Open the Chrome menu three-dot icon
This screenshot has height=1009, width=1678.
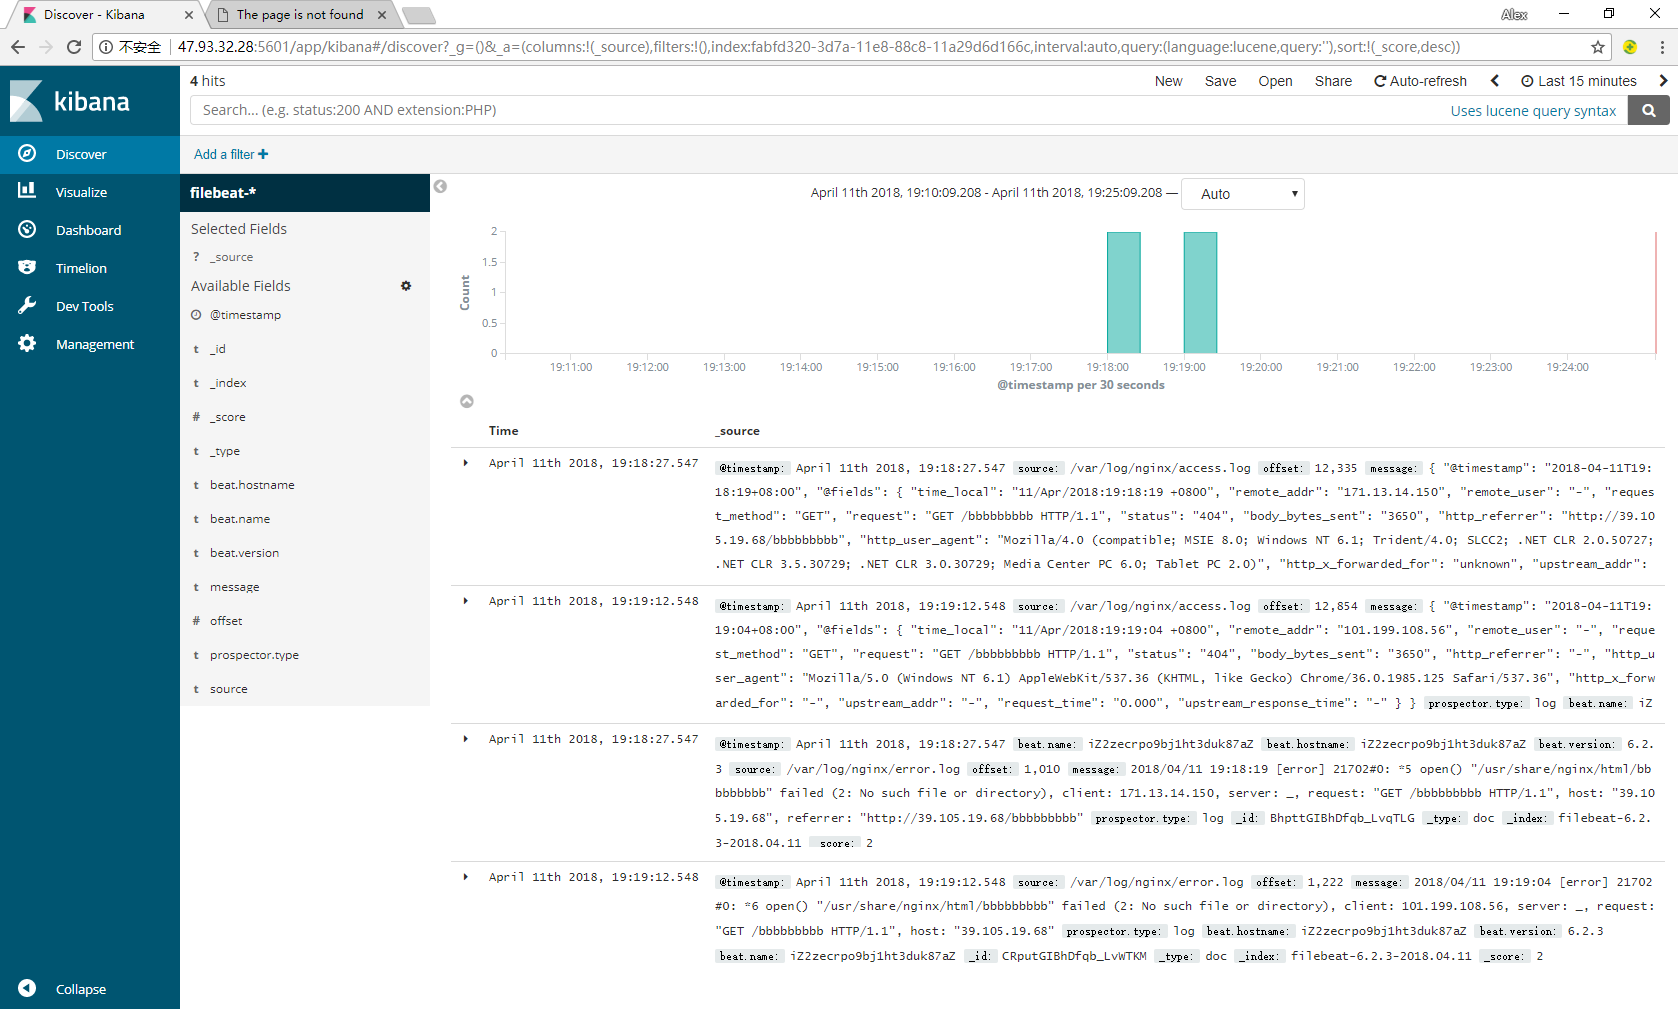coord(1662,47)
